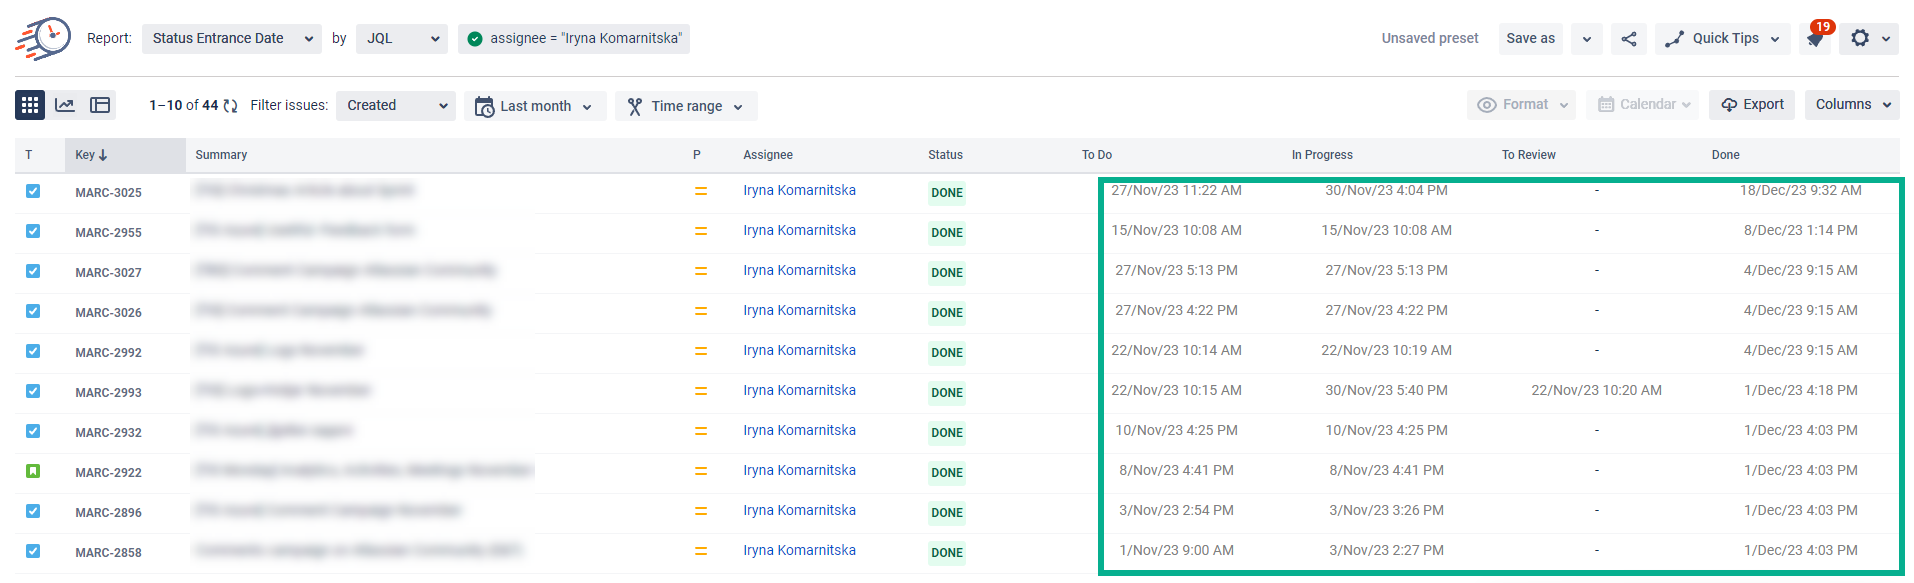Expand Status Entrance Date report dropdown
The width and height of the screenshot is (1914, 583).
[x=231, y=39]
